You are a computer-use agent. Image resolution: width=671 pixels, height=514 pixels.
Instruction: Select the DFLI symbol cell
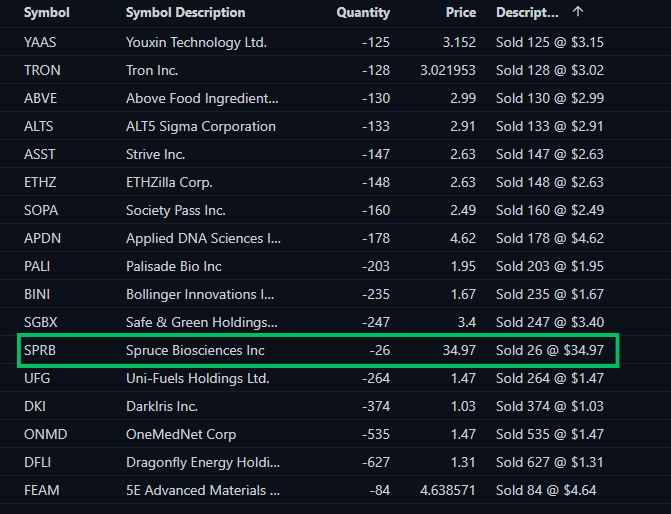tap(37, 462)
